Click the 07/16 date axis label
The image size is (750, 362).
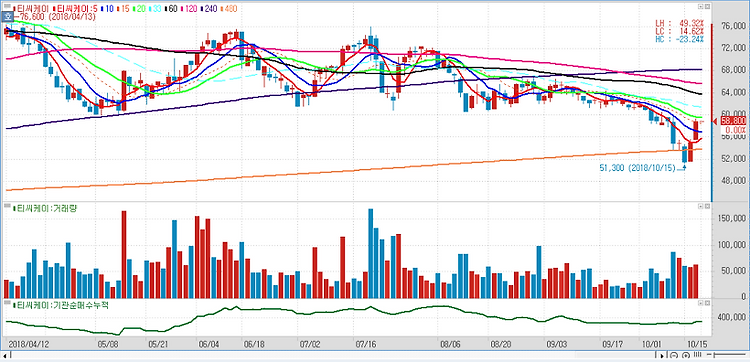tap(365, 344)
